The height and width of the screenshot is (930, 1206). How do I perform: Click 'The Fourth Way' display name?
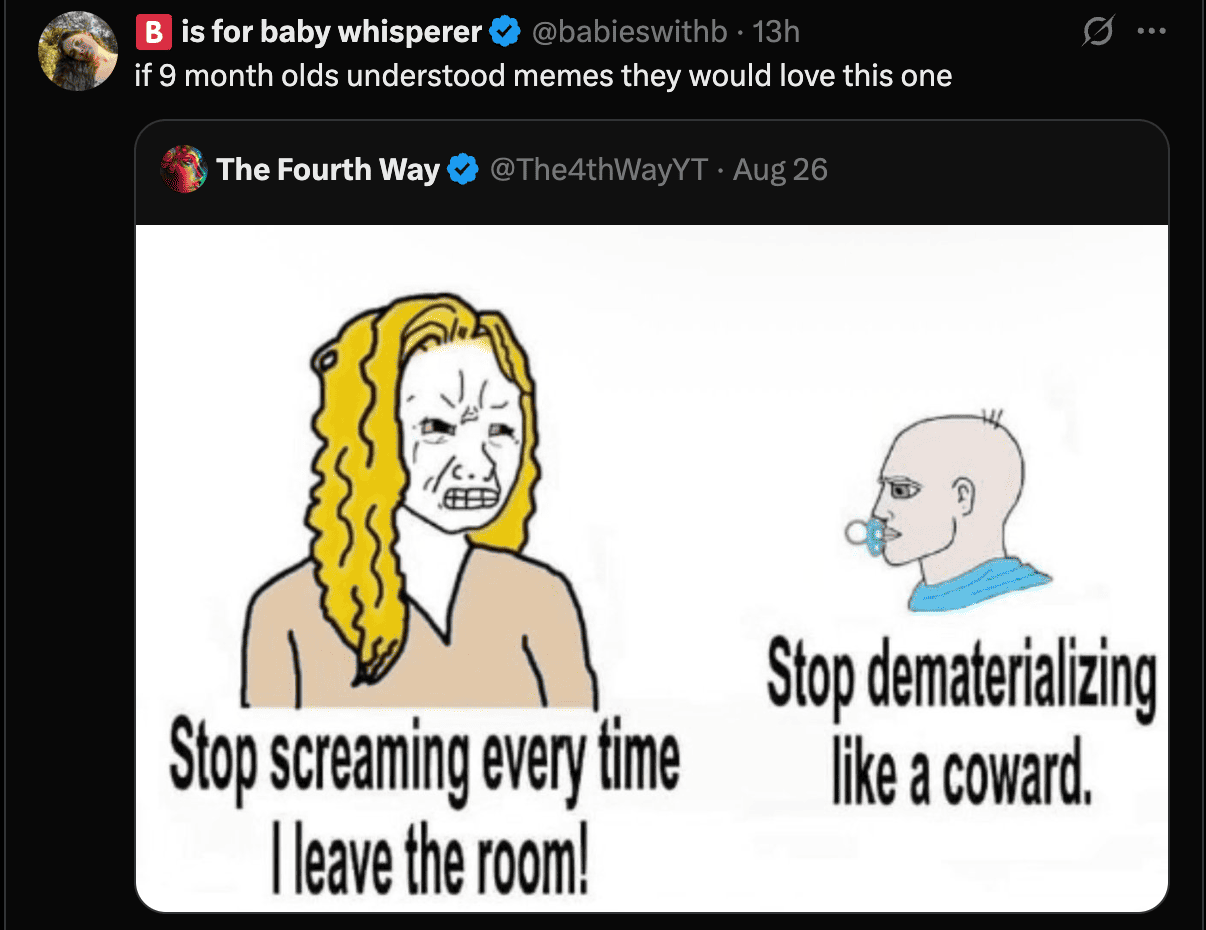tap(328, 170)
